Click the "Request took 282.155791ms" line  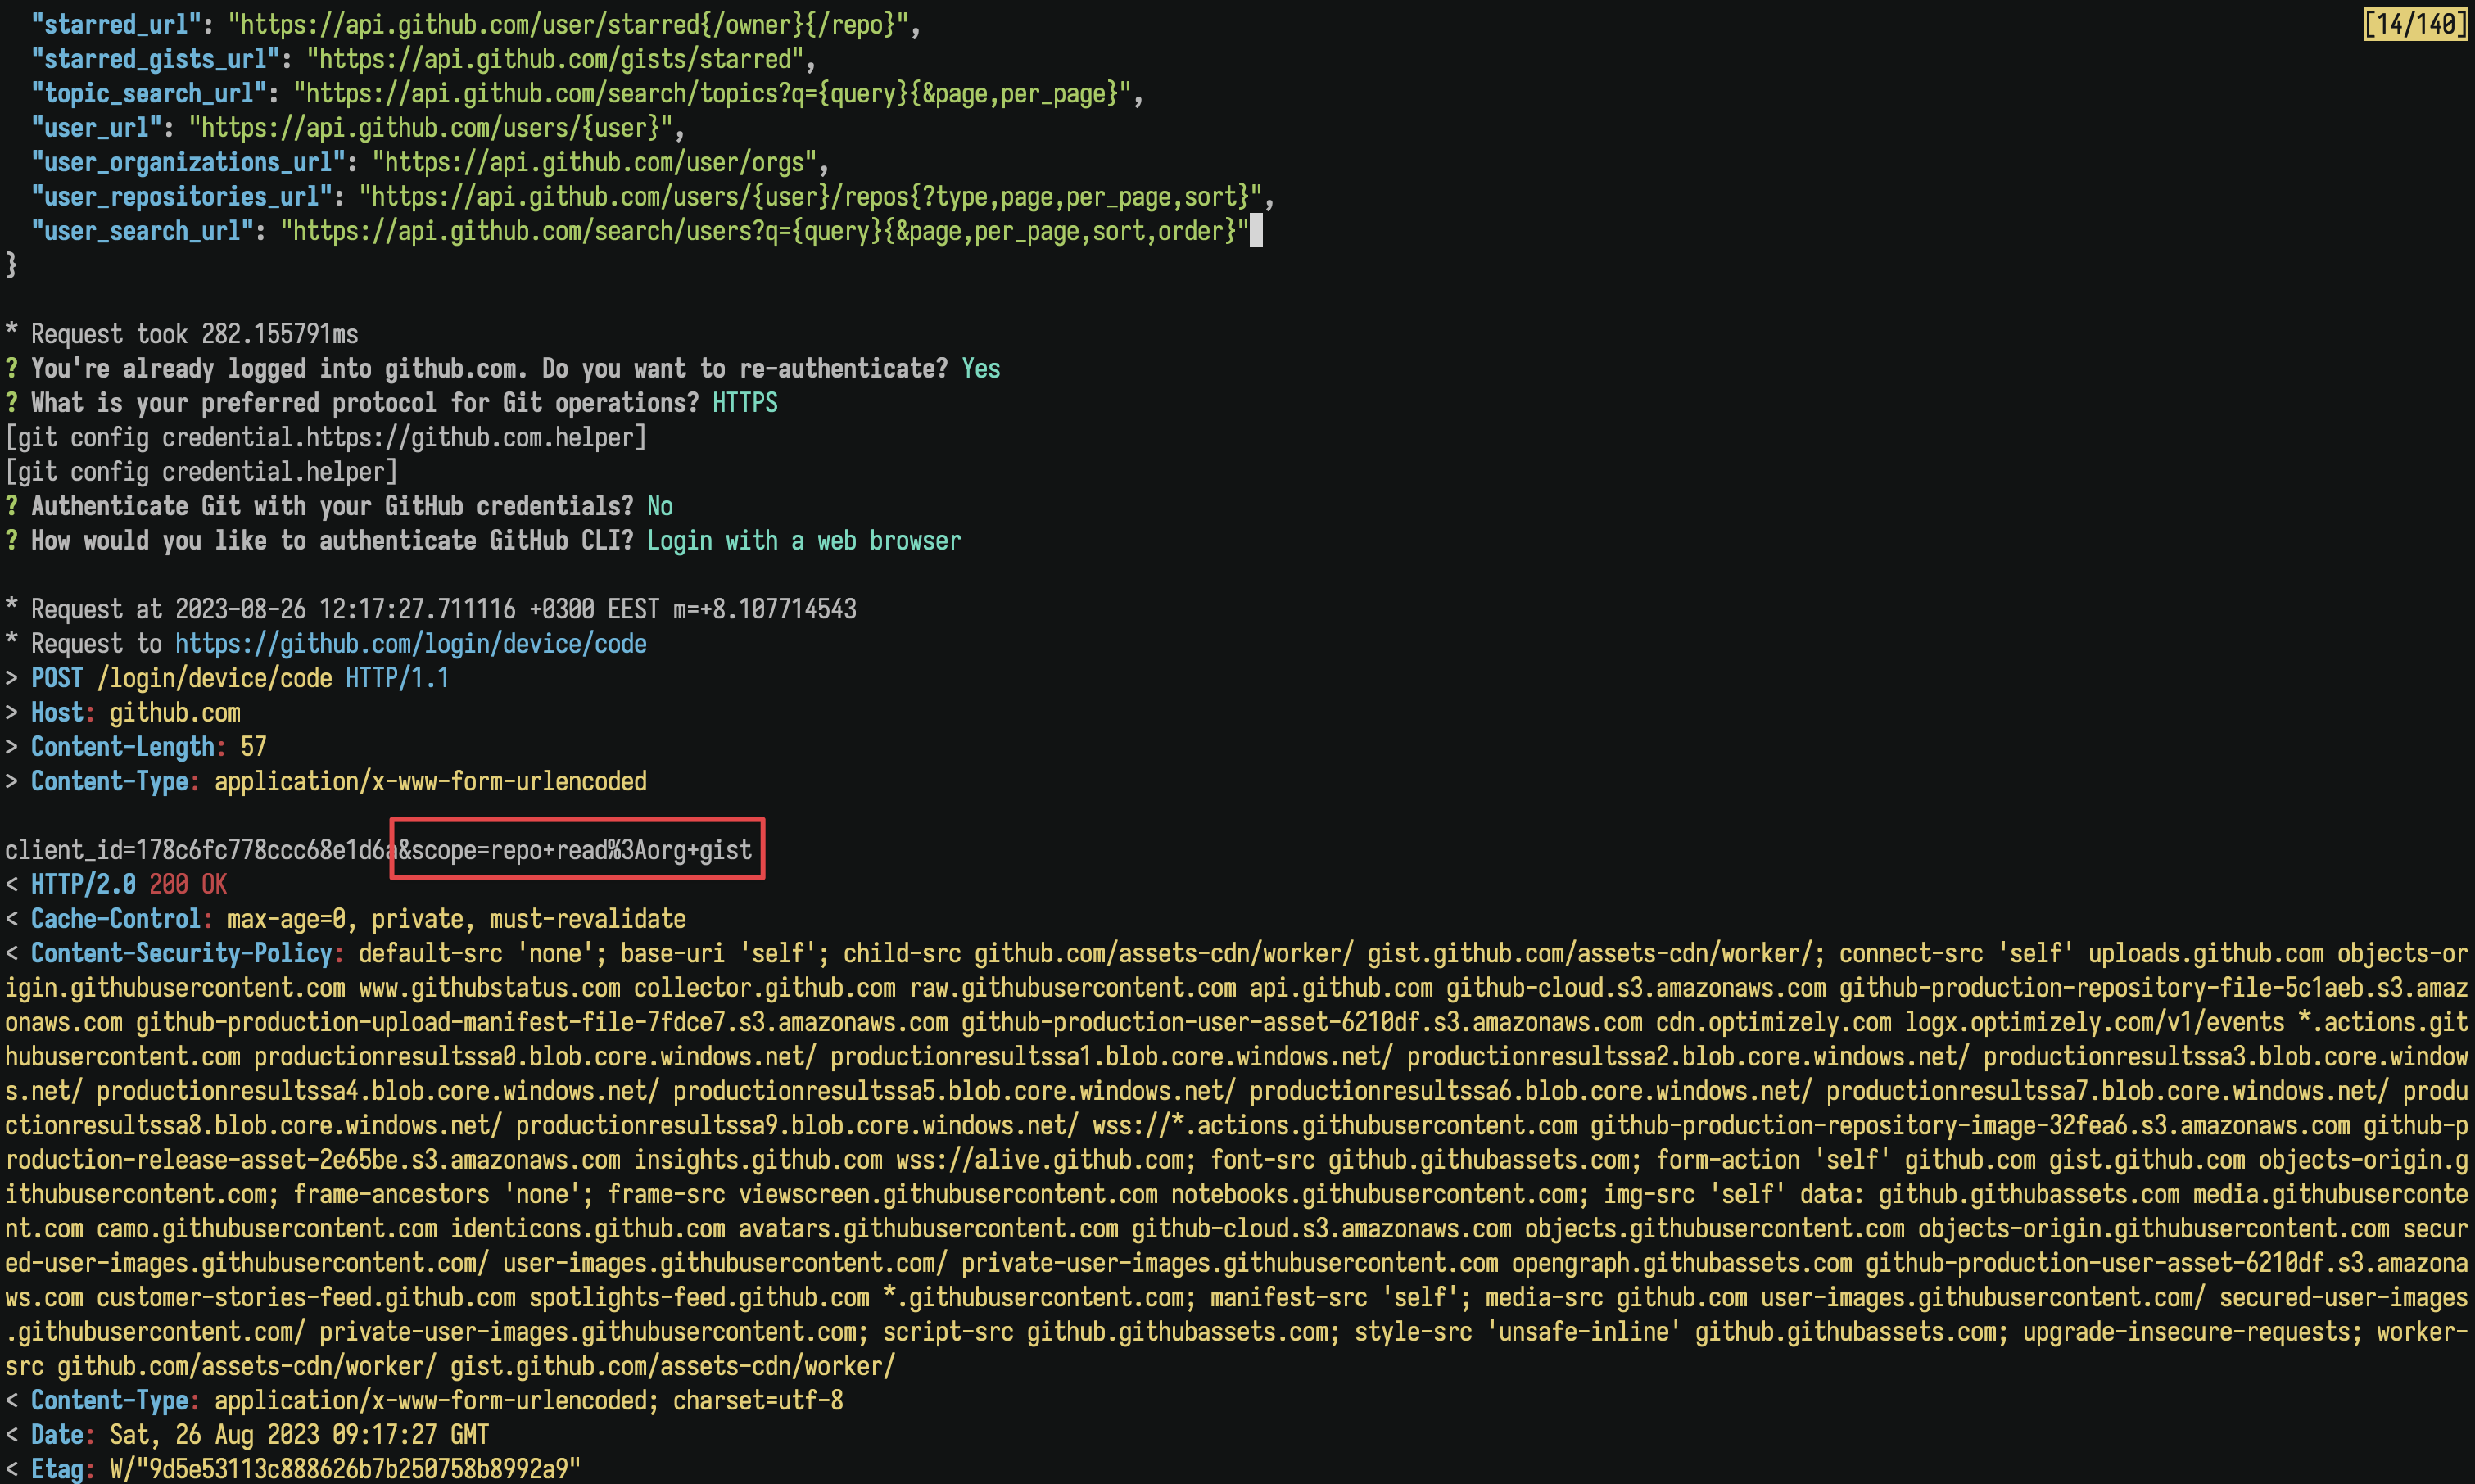pyautogui.click(x=182, y=334)
